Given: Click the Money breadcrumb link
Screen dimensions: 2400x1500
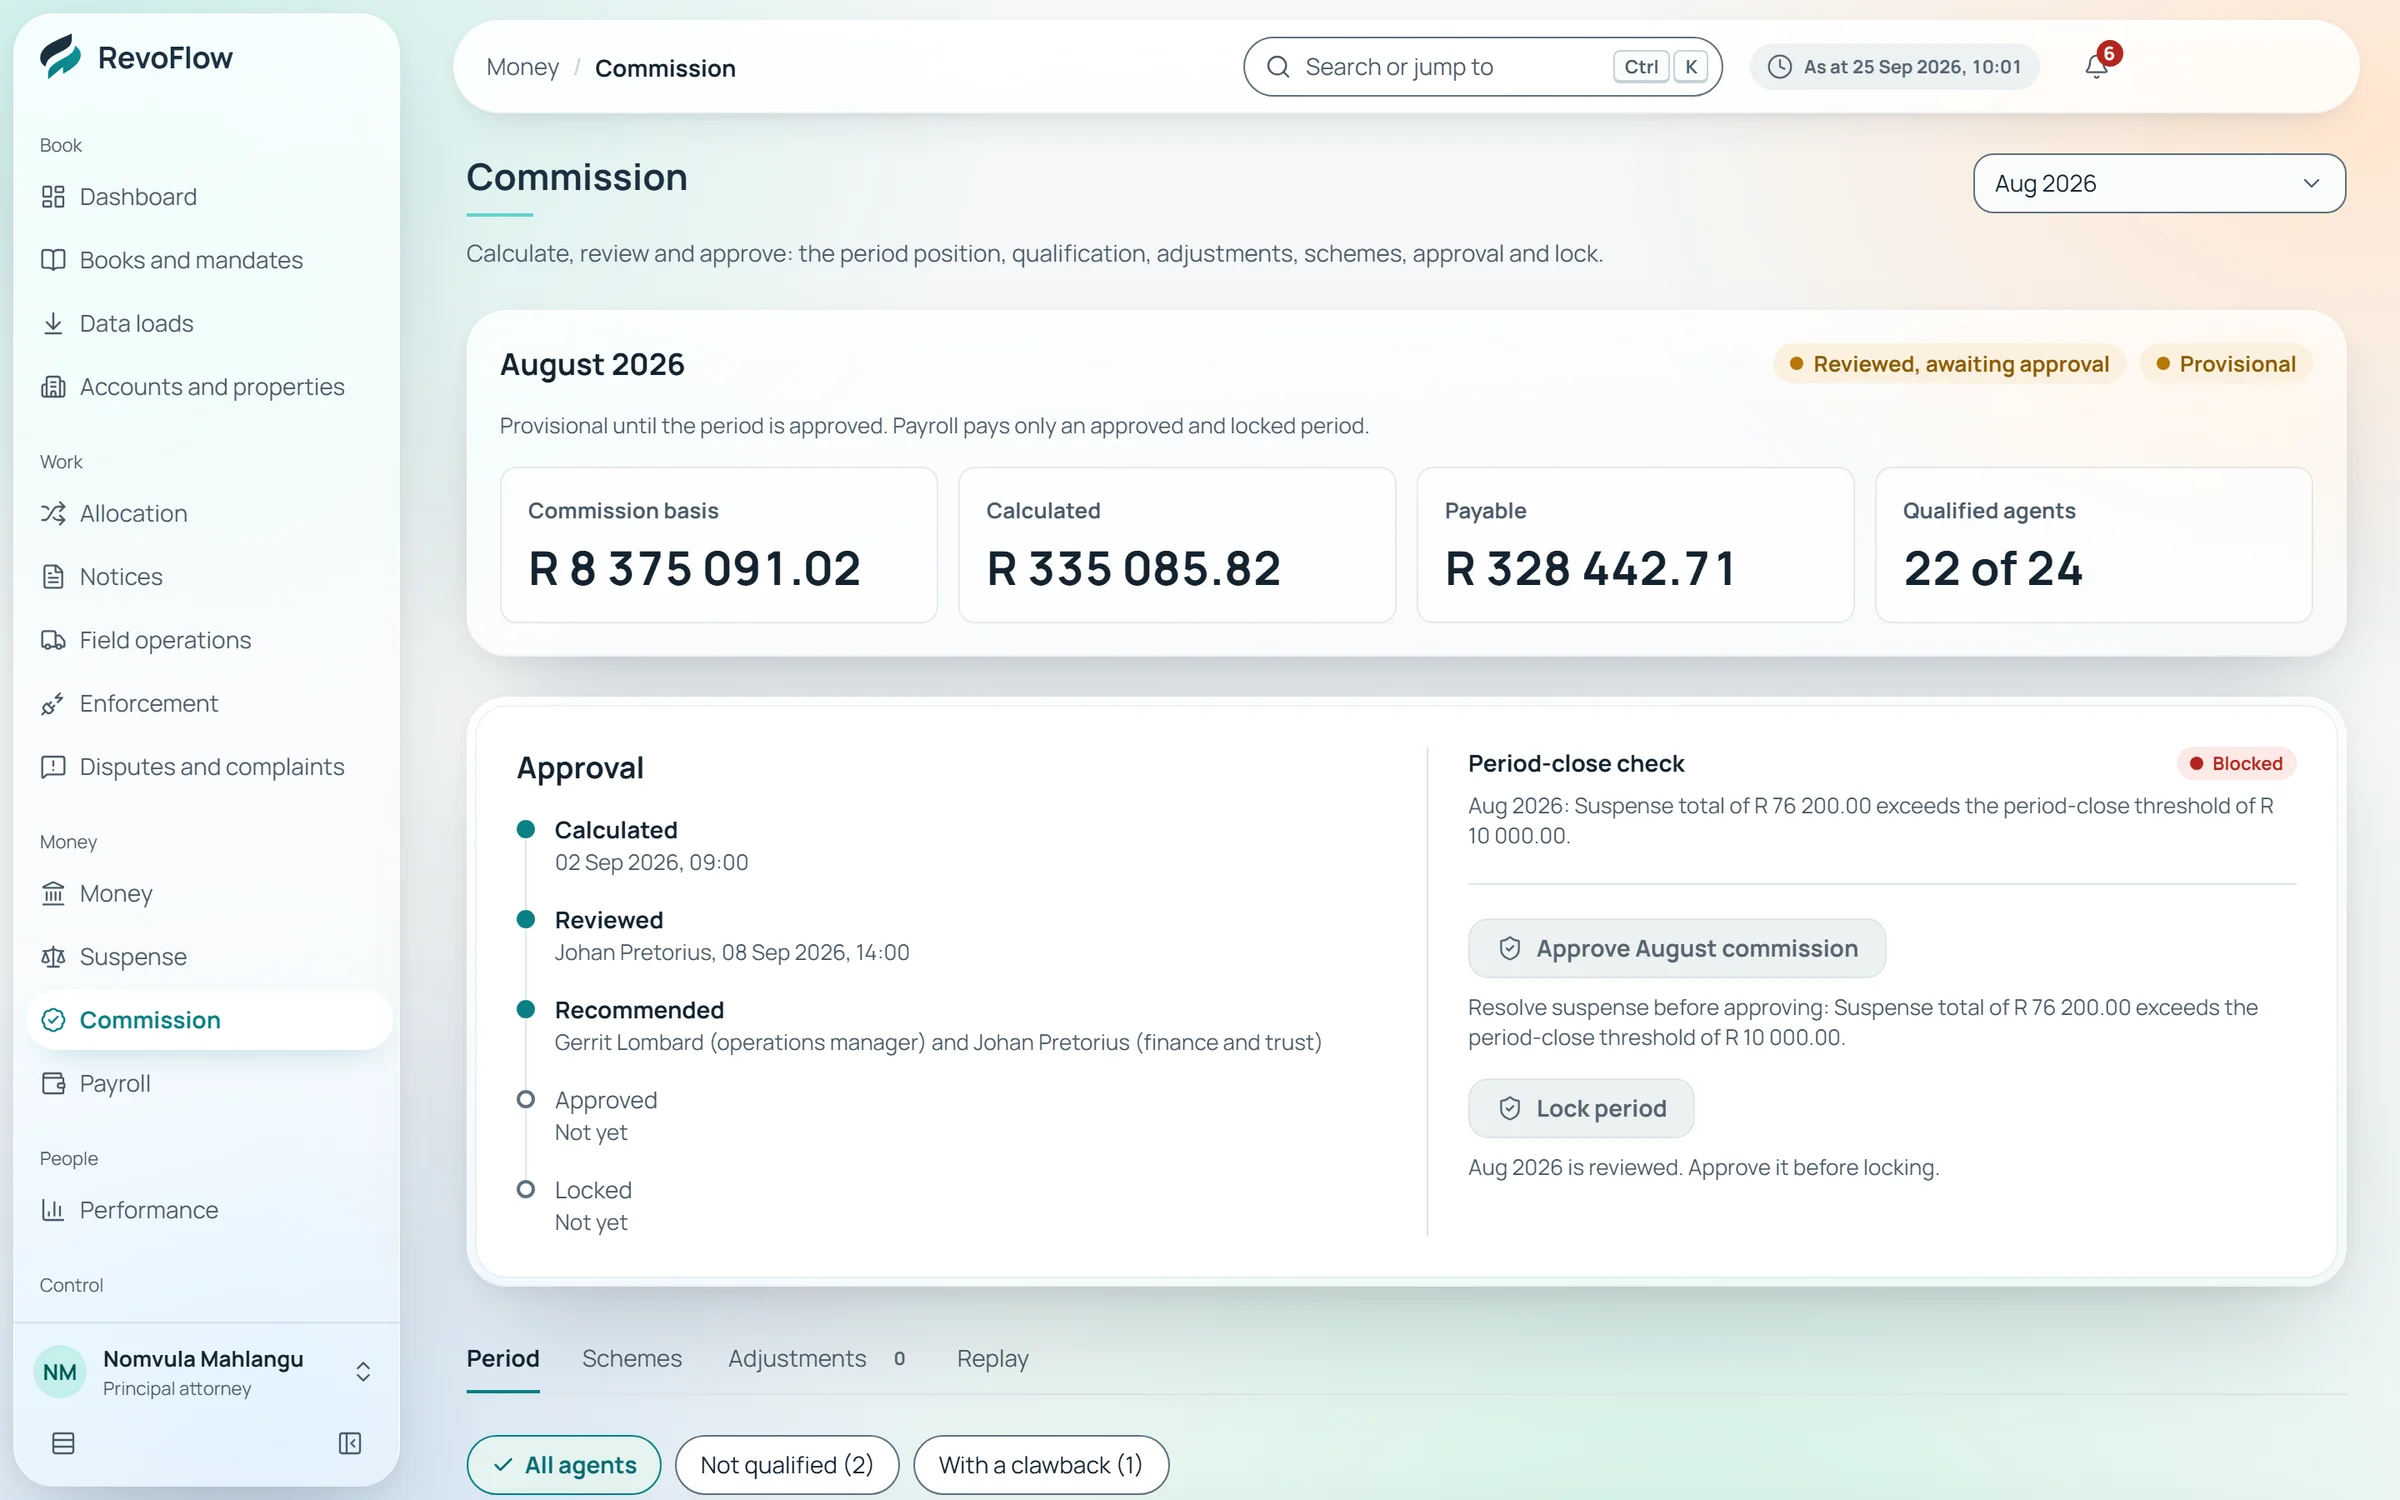Looking at the screenshot, I should coord(522,67).
